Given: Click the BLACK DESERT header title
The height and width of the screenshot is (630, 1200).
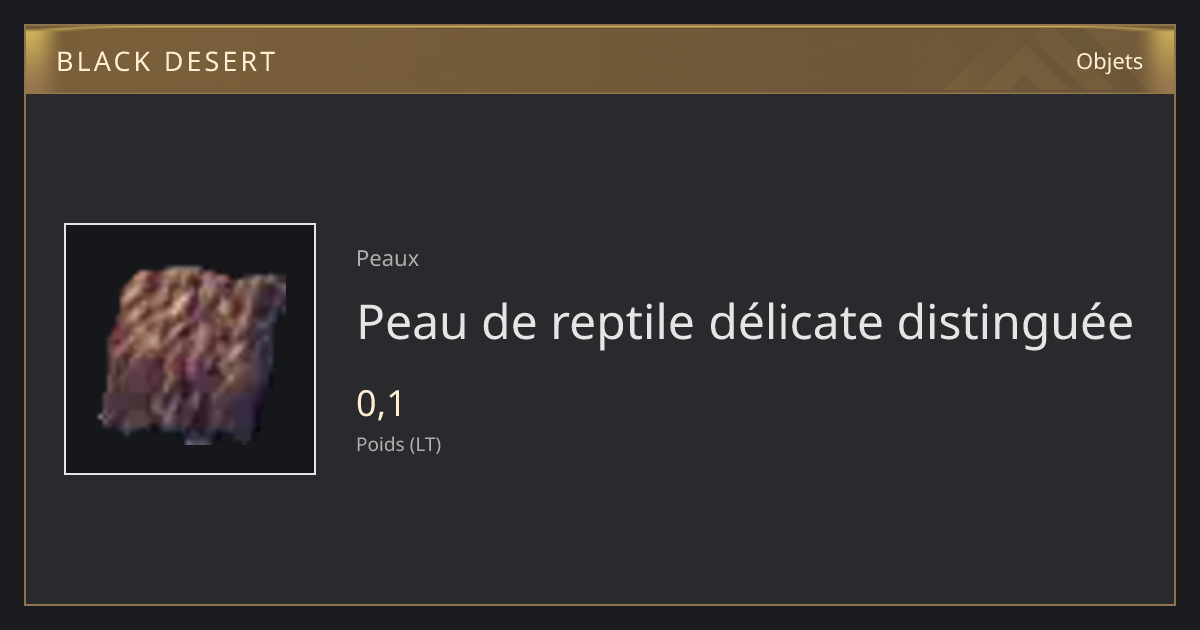Looking at the screenshot, I should coord(166,62).
